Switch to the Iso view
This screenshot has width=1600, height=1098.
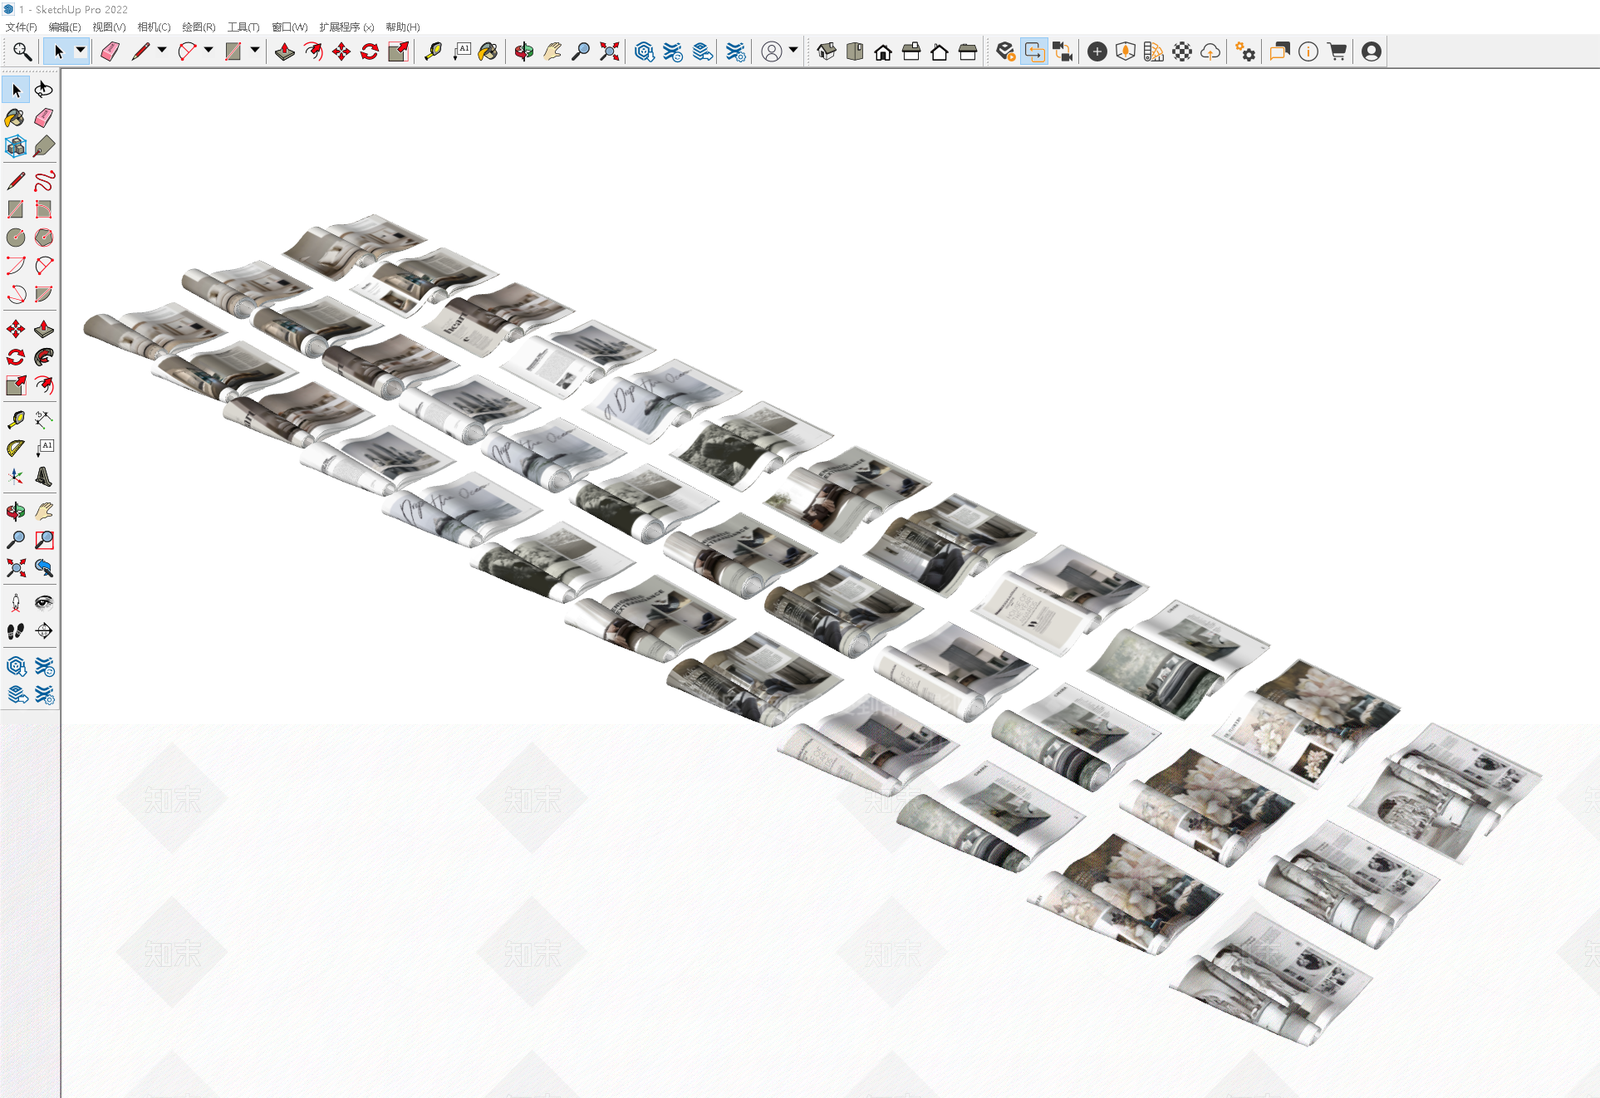(826, 52)
